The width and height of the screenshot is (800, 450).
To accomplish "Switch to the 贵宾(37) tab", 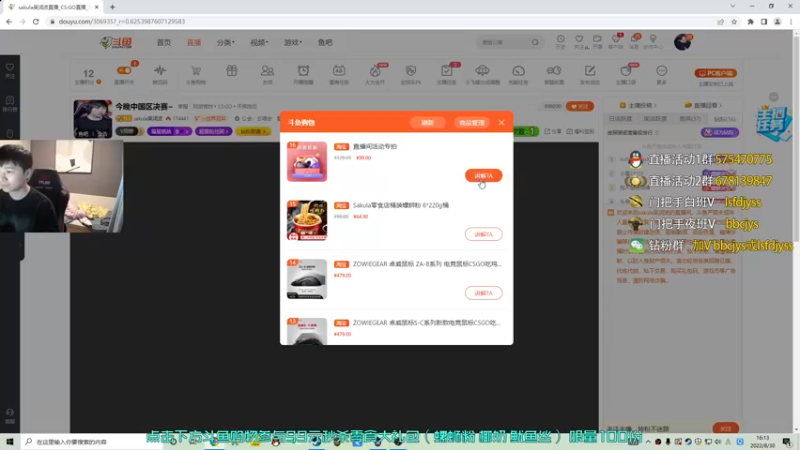I will (690, 118).
